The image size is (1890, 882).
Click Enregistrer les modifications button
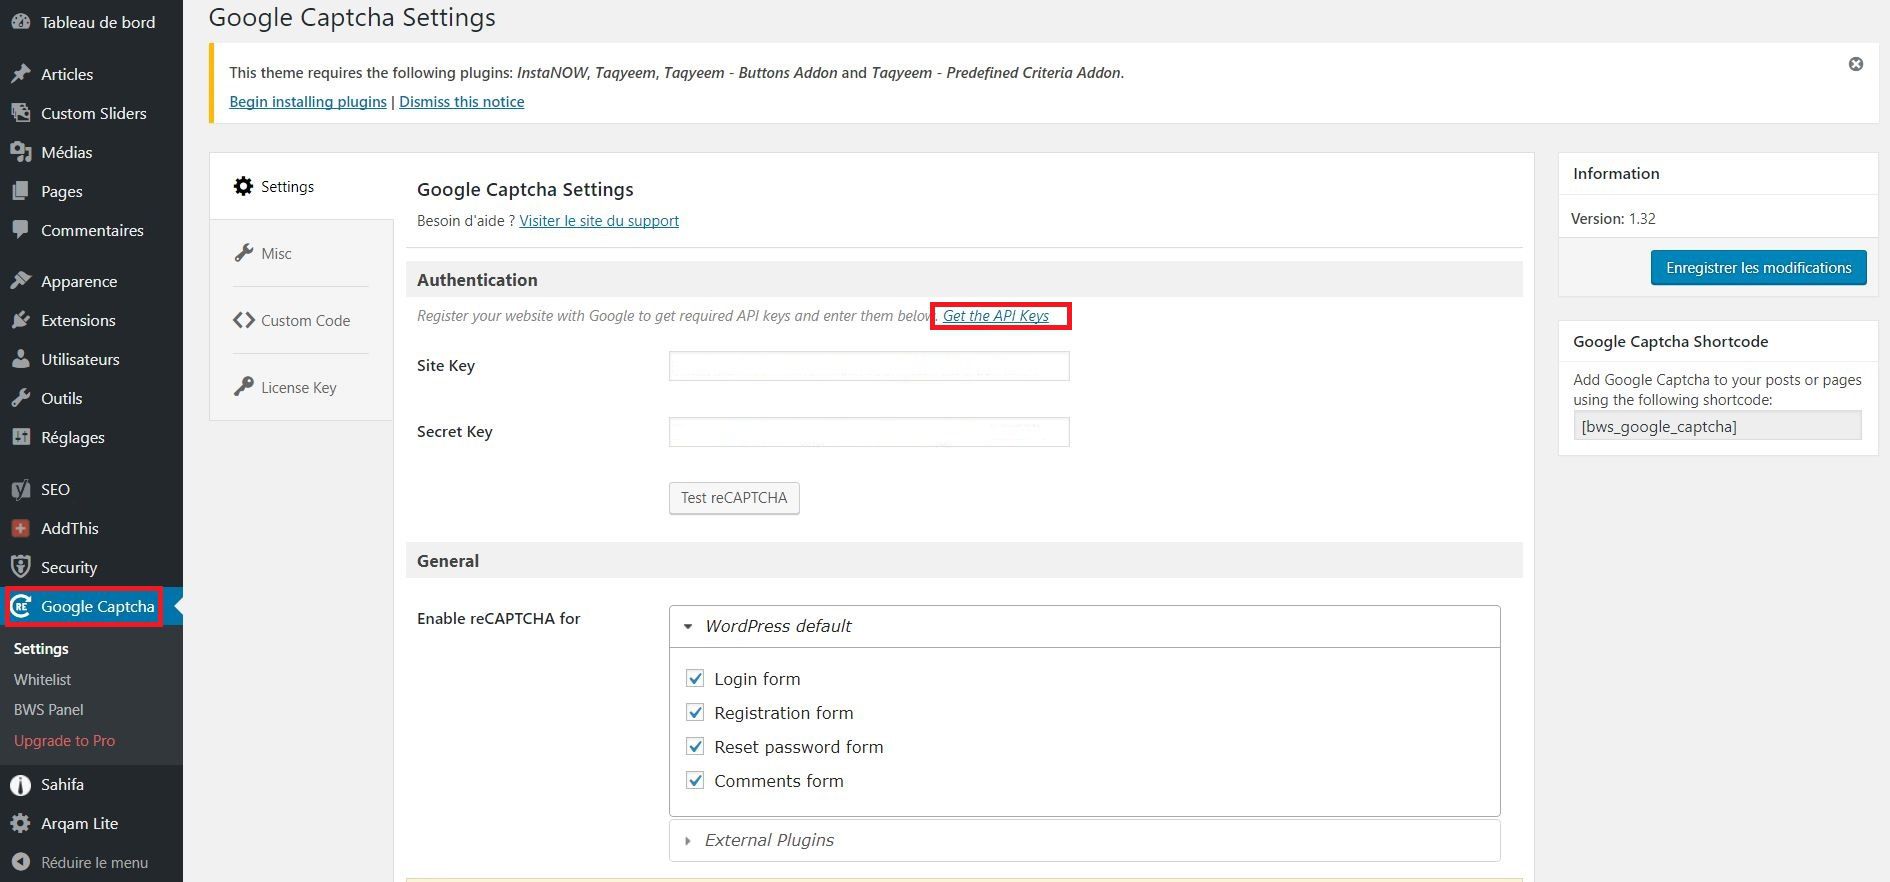1758,268
